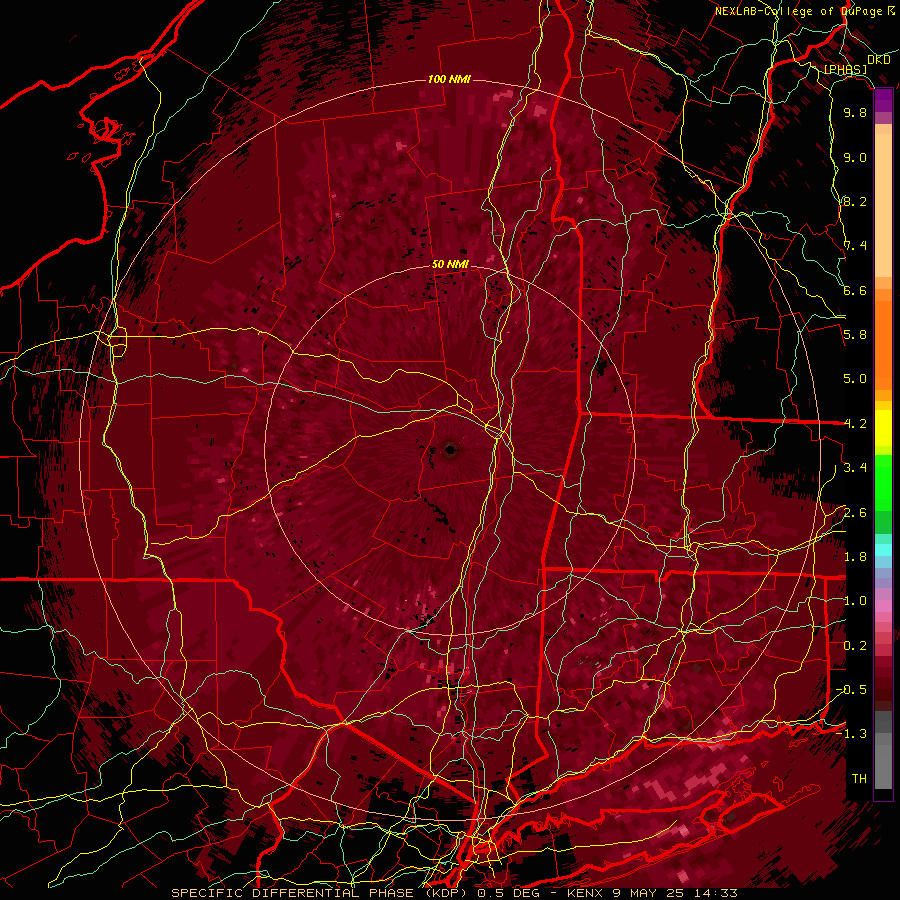The height and width of the screenshot is (900, 900).
Task: Click the 50 NMI range ring label
Action: [450, 265]
